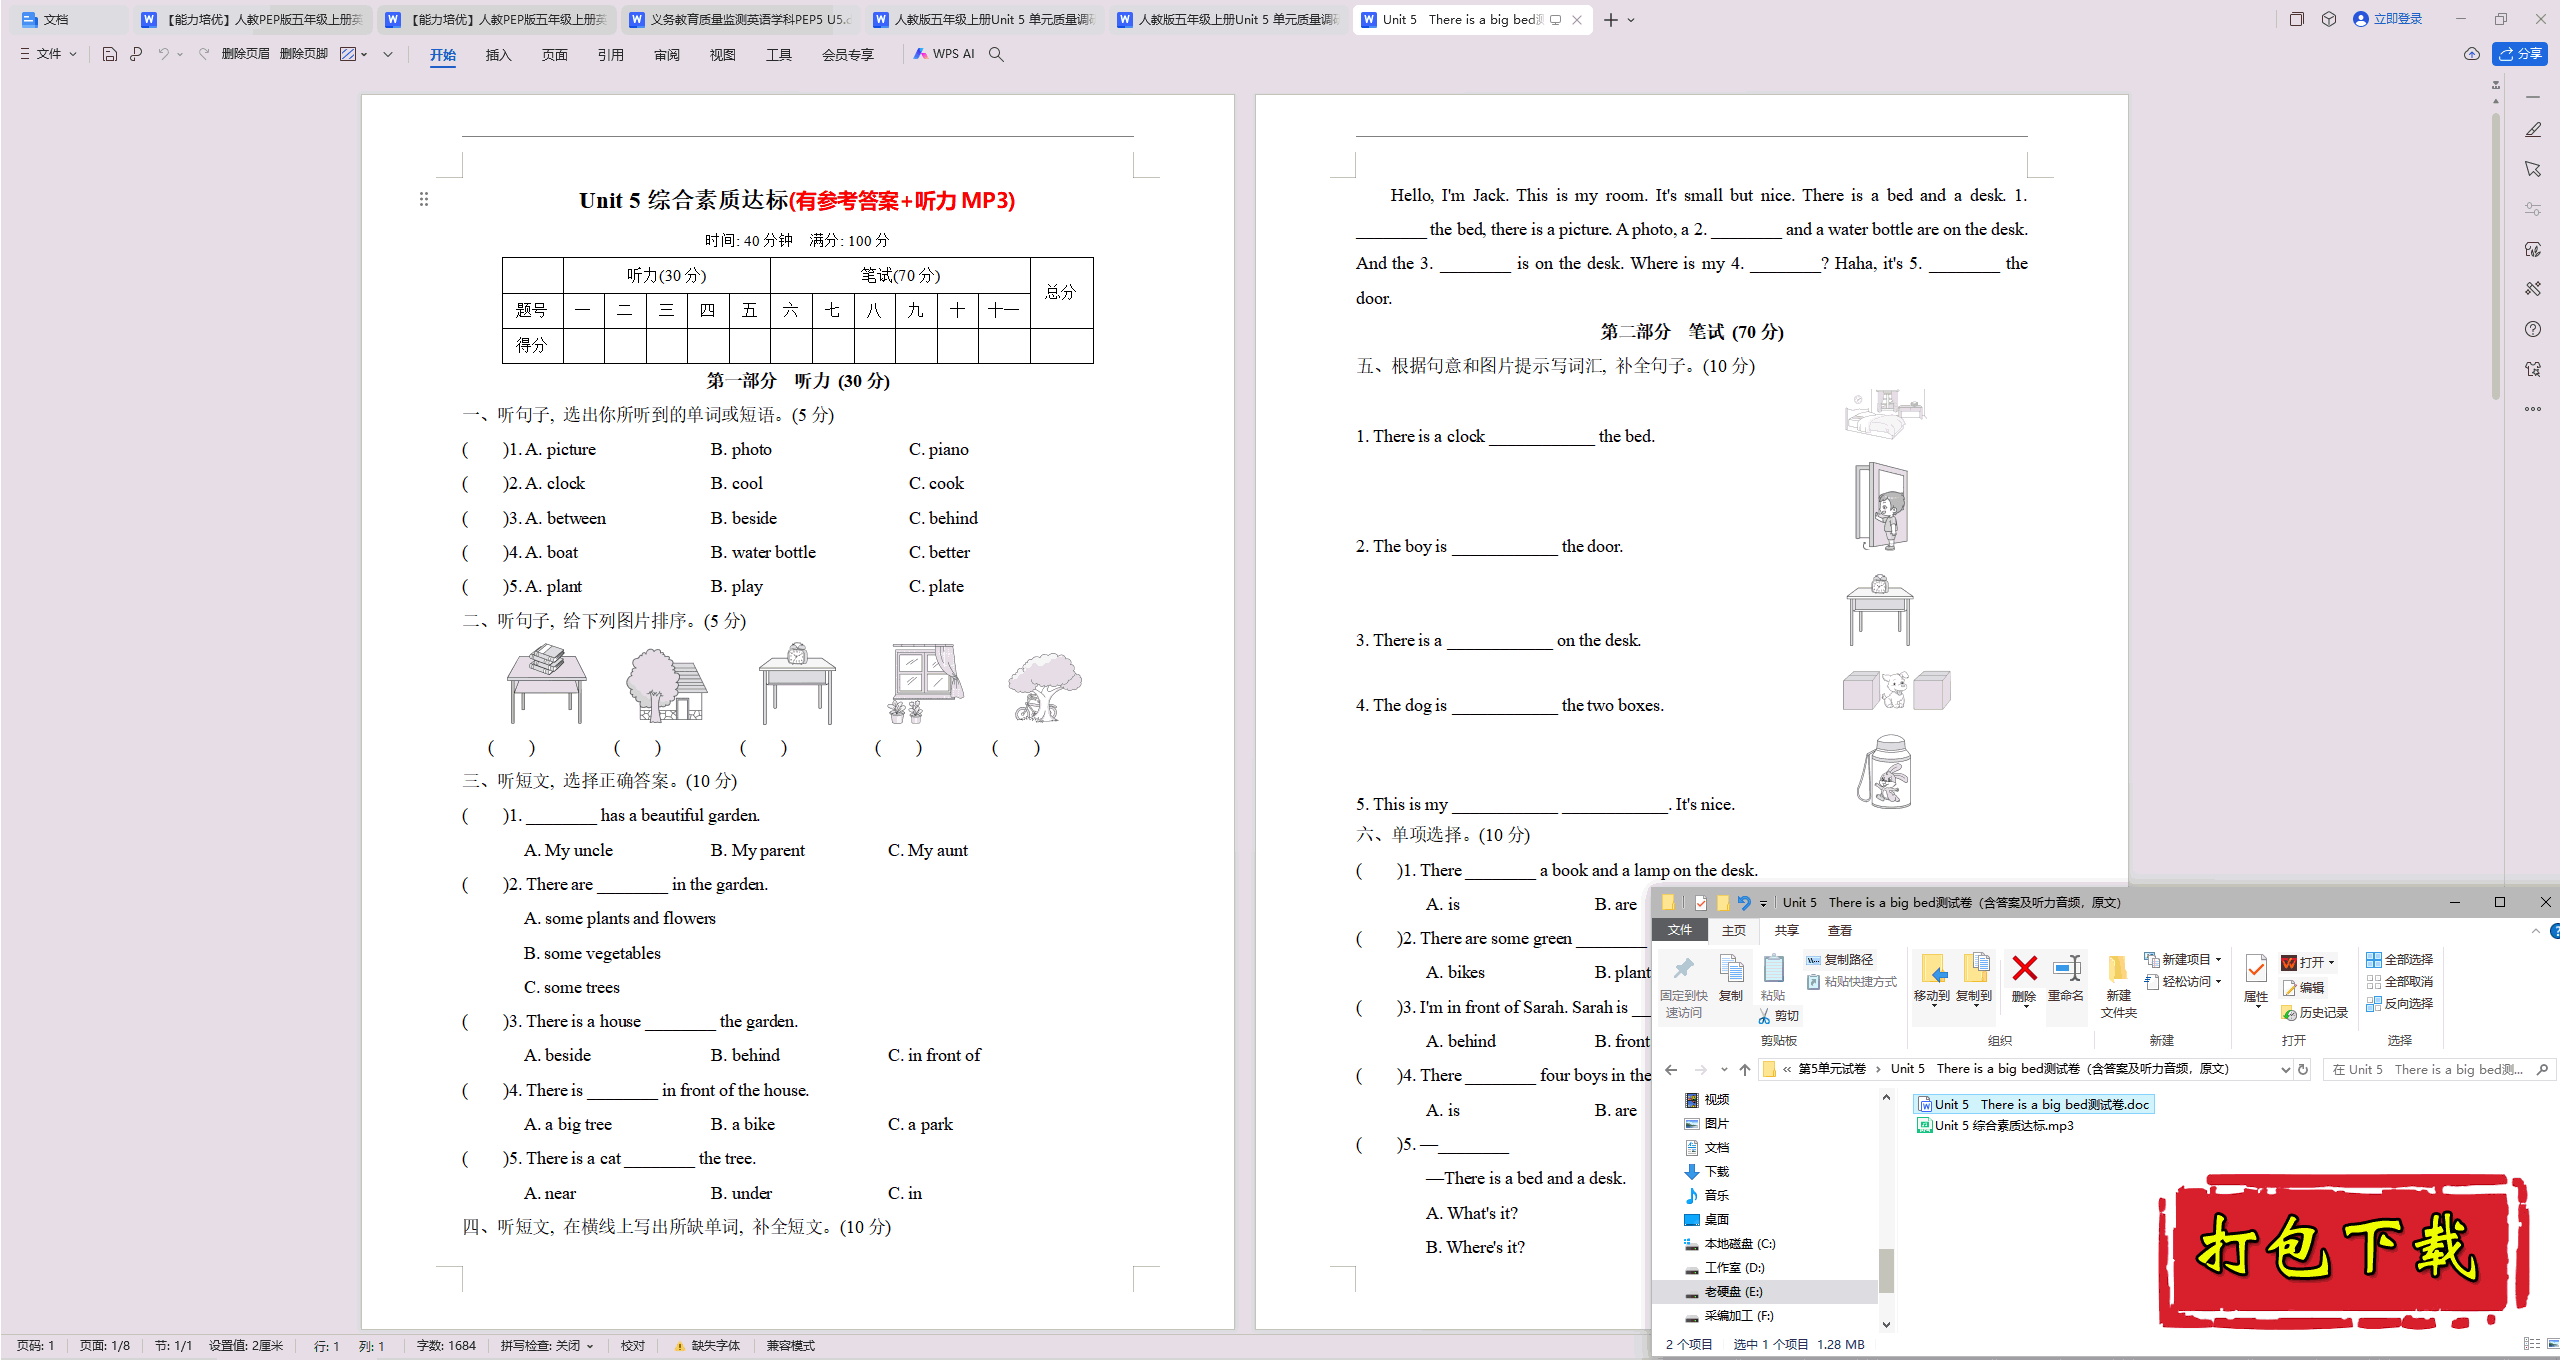
Task: Click Select all in Explorer ribbon
Action: [2399, 959]
